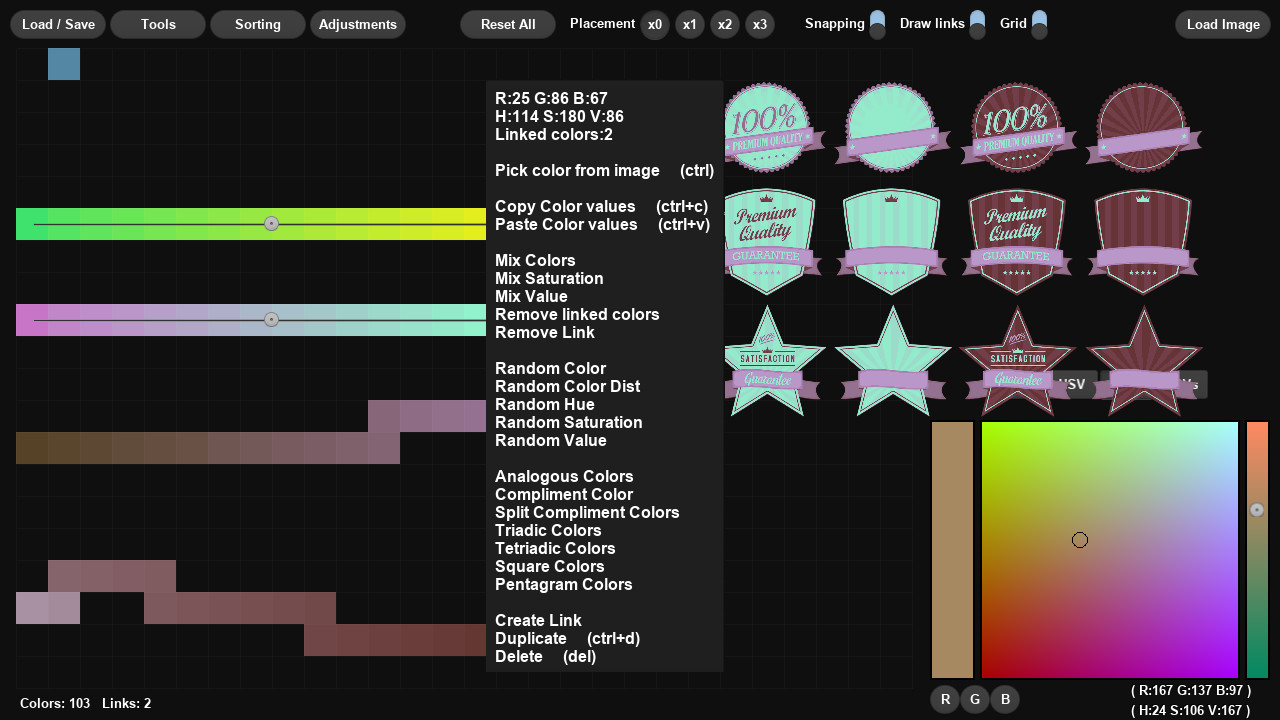1280x720 pixels.
Task: Choose Mix Colors from context menu
Action: click(535, 260)
